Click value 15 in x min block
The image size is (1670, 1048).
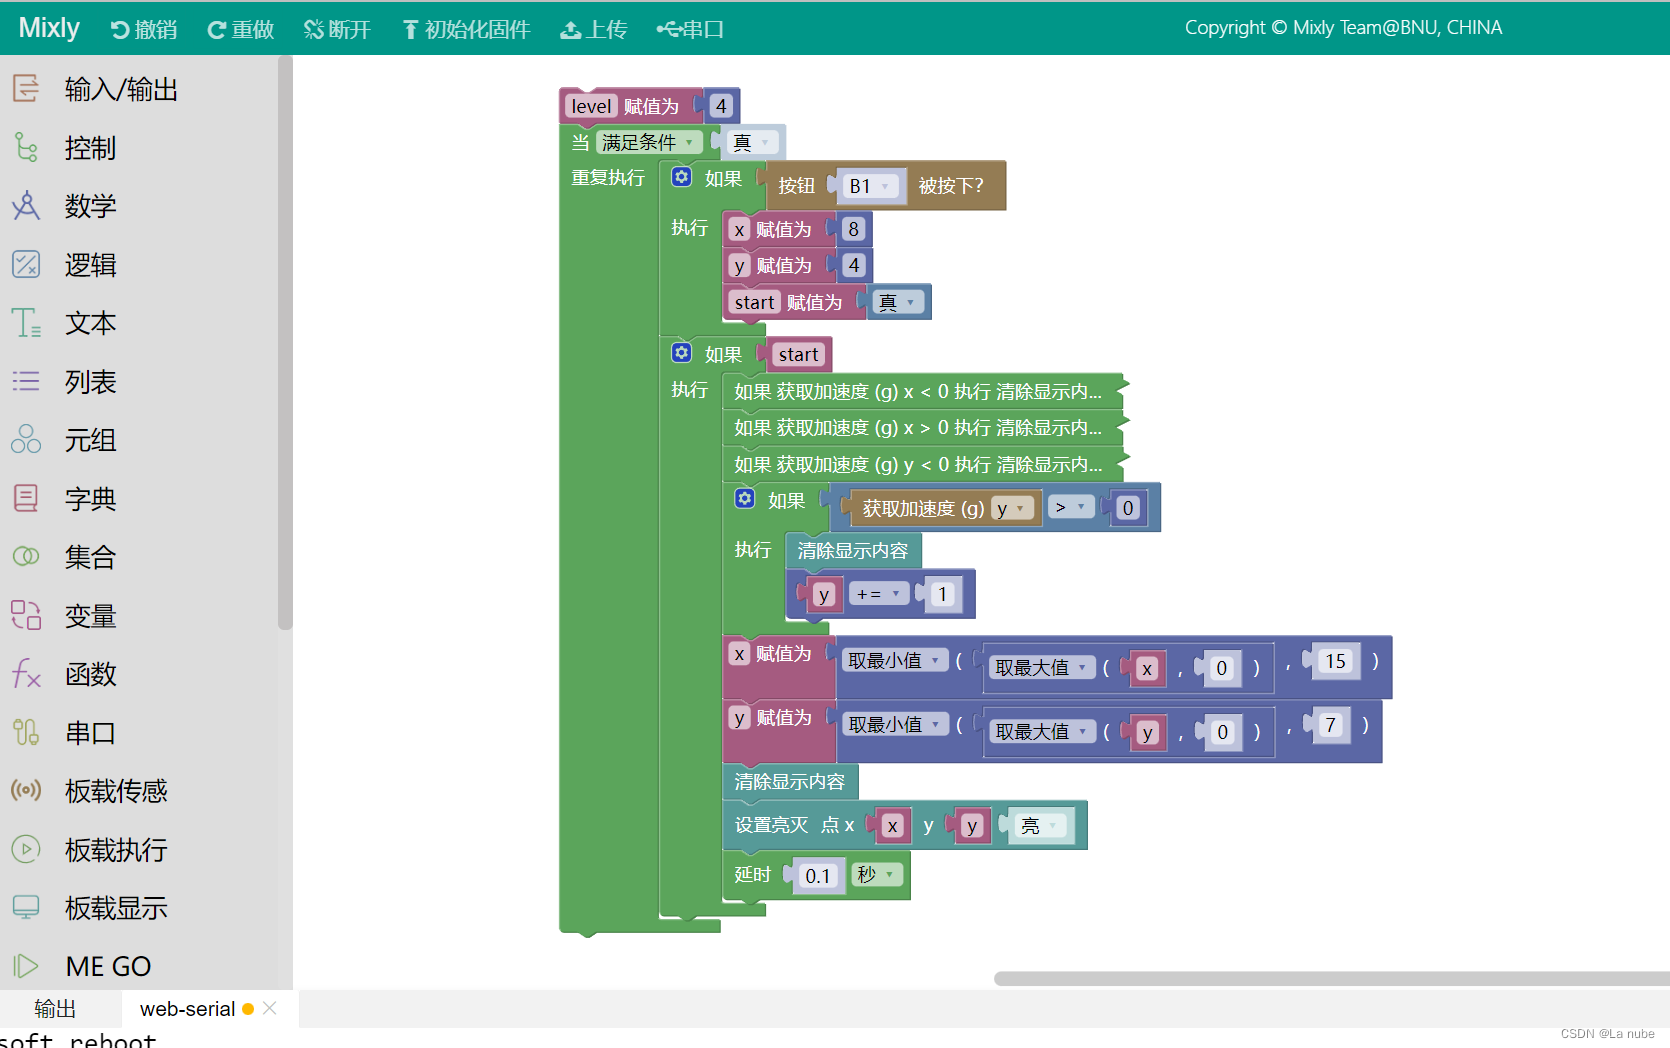pos(1335,662)
